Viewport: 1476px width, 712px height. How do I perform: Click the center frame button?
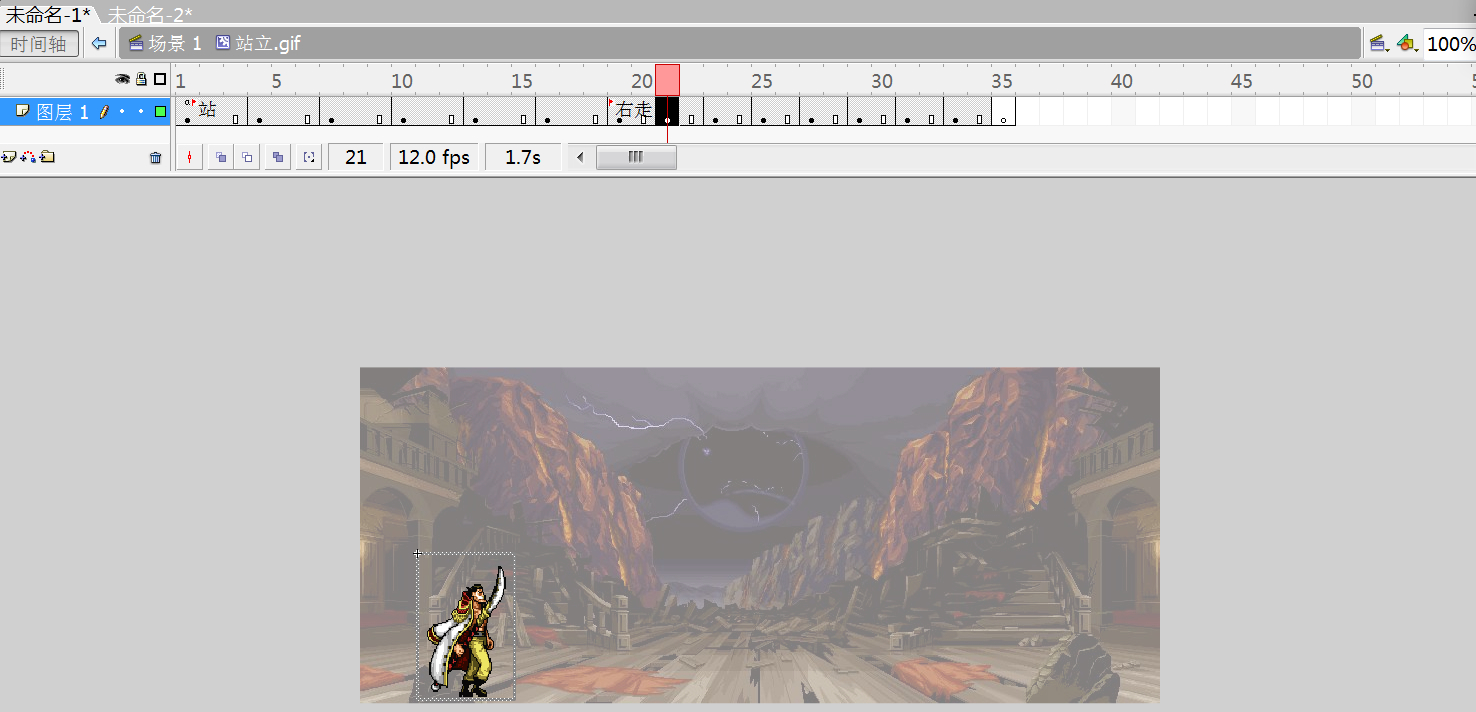click(x=189, y=157)
